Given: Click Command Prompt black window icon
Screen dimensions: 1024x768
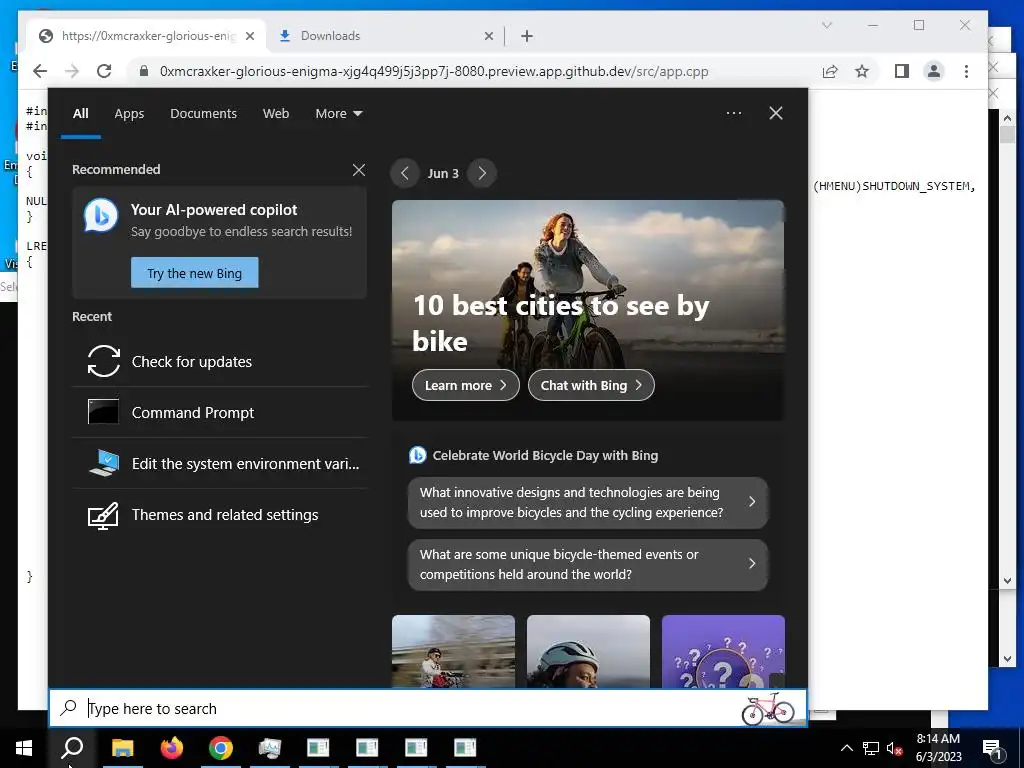Looking at the screenshot, I should [103, 412].
